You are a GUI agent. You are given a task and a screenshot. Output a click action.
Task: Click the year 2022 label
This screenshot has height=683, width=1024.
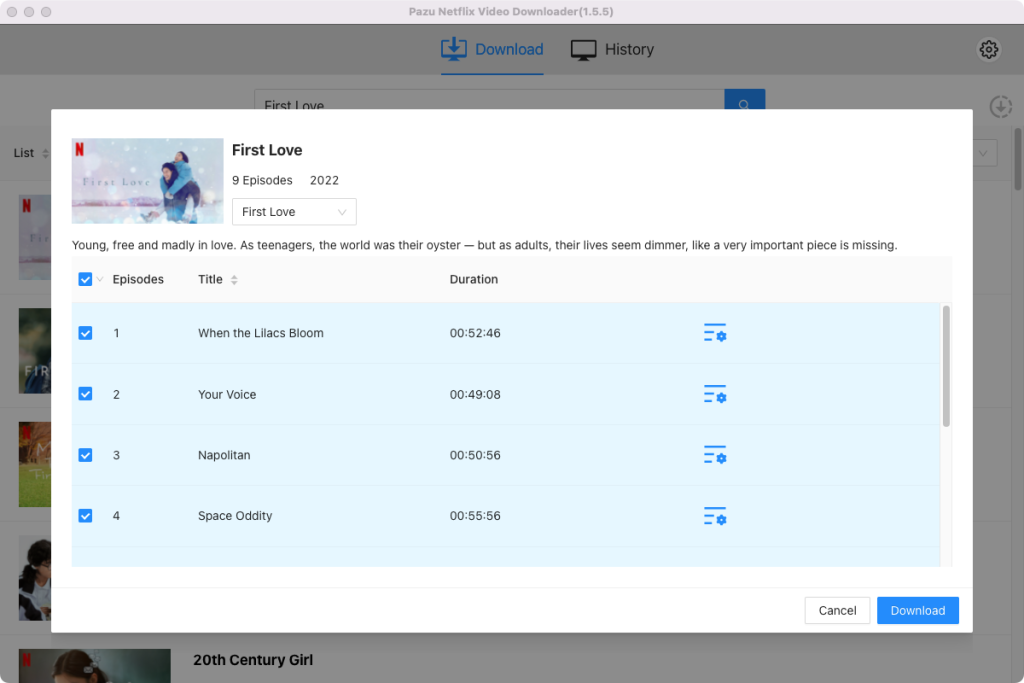click(x=324, y=180)
